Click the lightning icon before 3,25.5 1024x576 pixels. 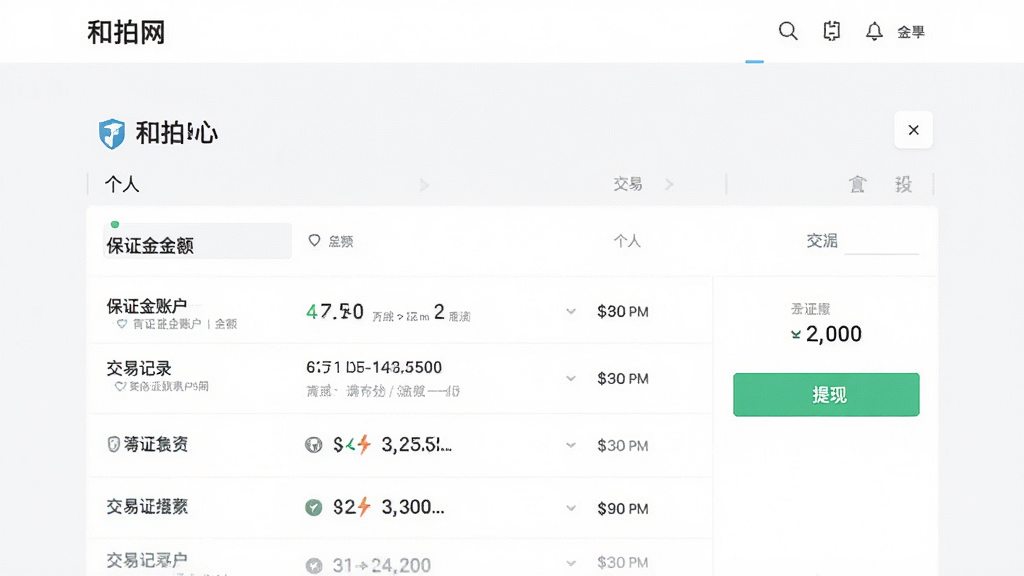pyautogui.click(x=364, y=445)
